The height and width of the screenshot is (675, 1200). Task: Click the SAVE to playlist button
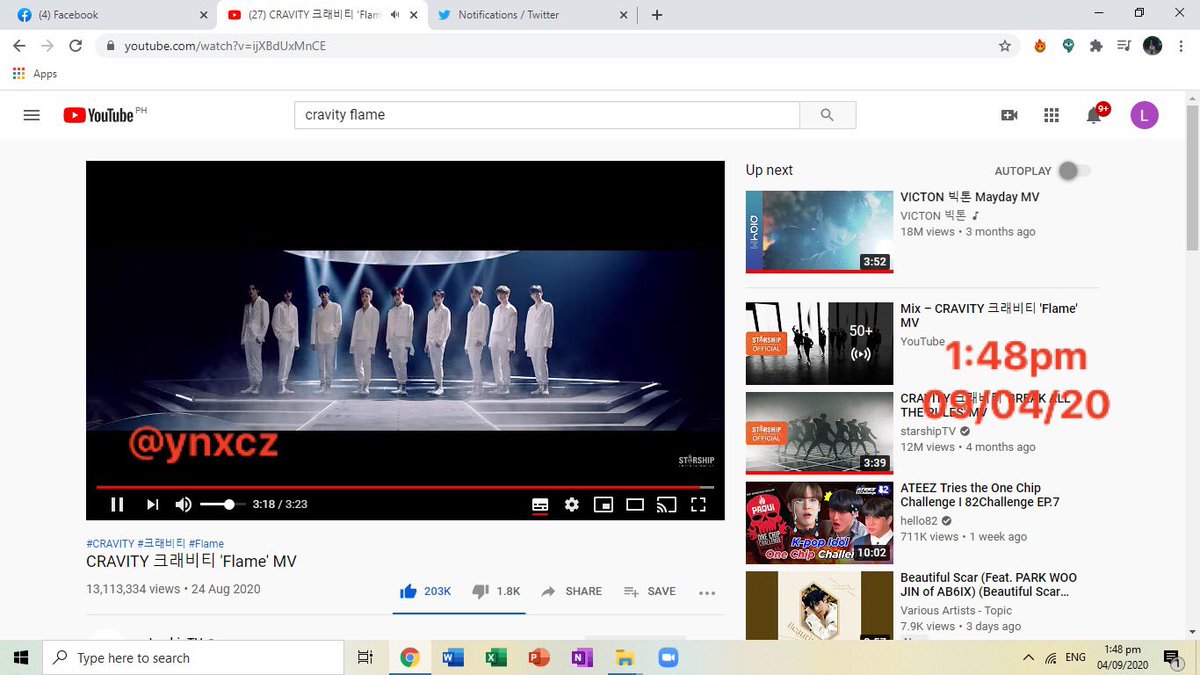(x=650, y=591)
